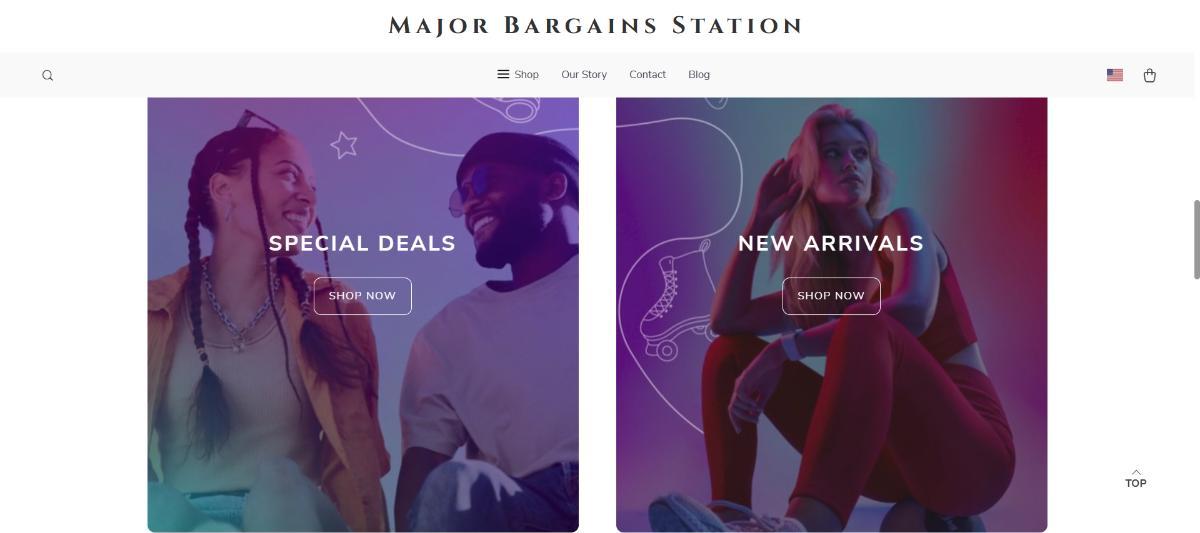The height and width of the screenshot is (533, 1200).
Task: Open the Contact menu item
Action: 647,75
